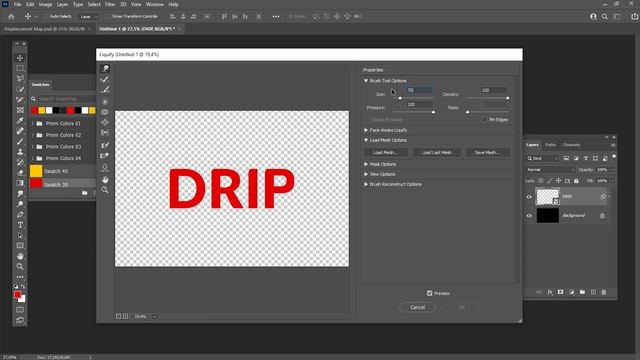The width and height of the screenshot is (640, 360).
Task: Select the Twirl Clockwise tool in Liquify
Action: coord(105,101)
